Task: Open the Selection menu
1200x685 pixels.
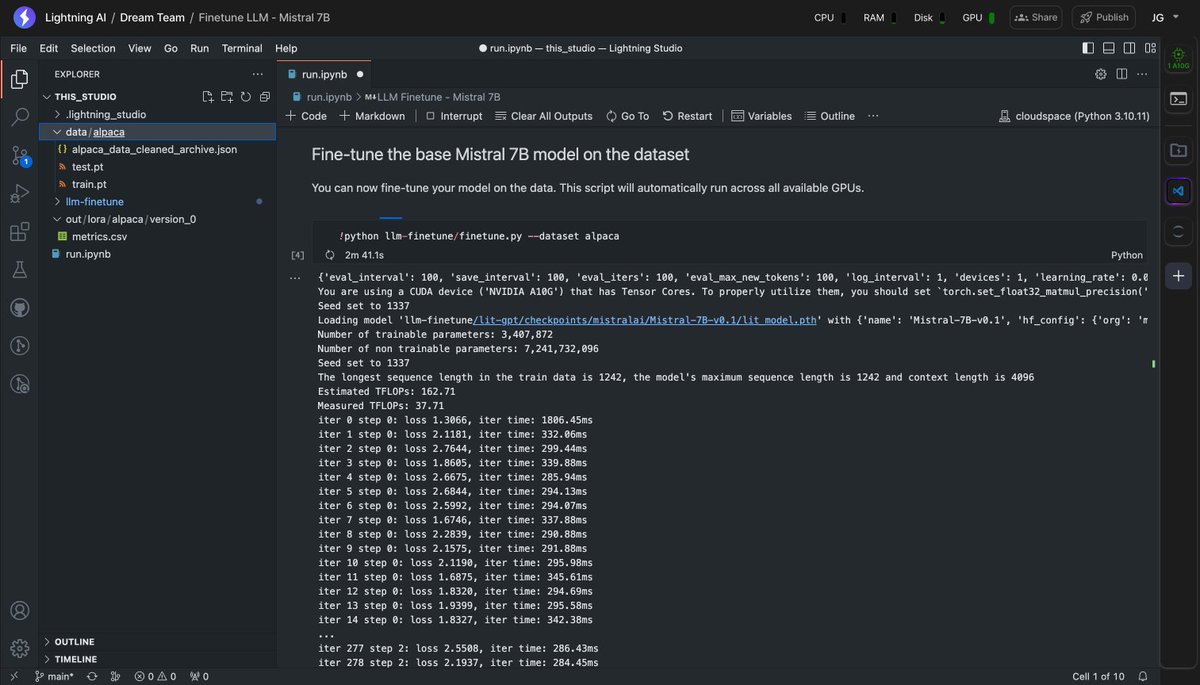Action: pyautogui.click(x=93, y=48)
